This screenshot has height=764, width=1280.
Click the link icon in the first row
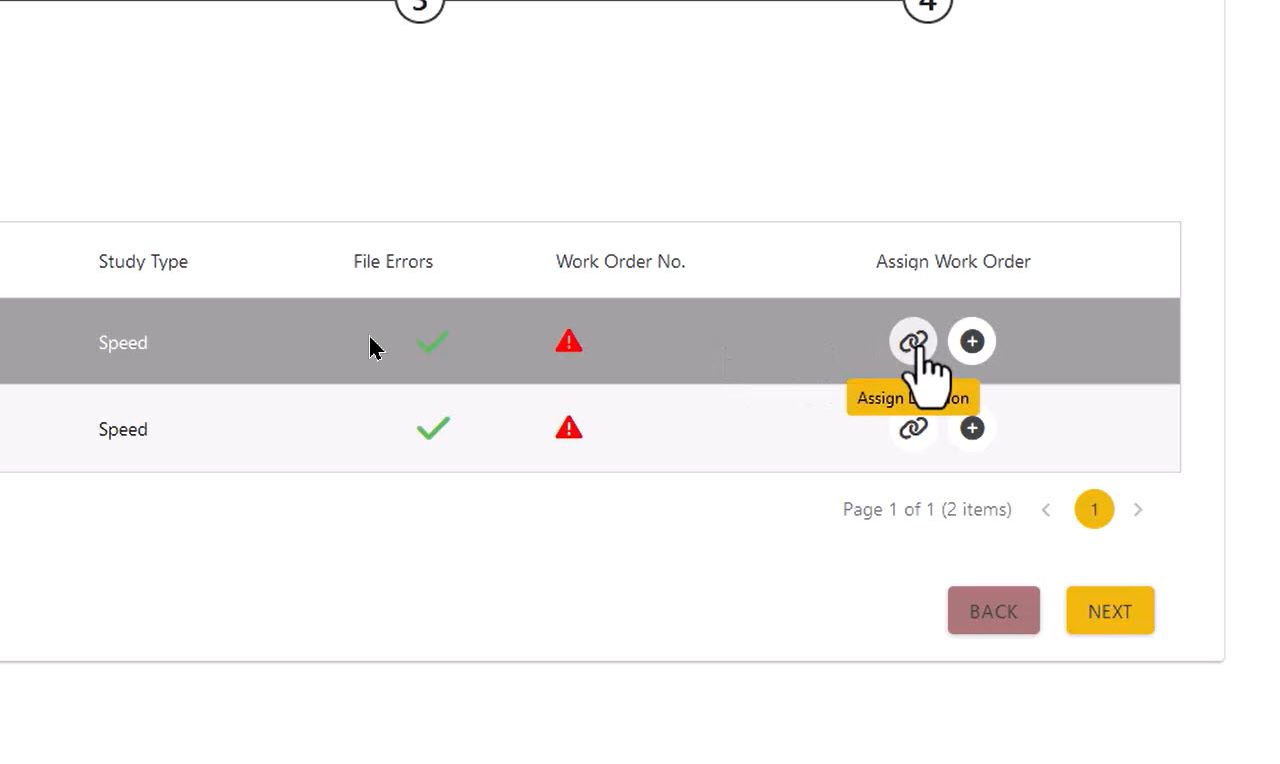click(913, 342)
